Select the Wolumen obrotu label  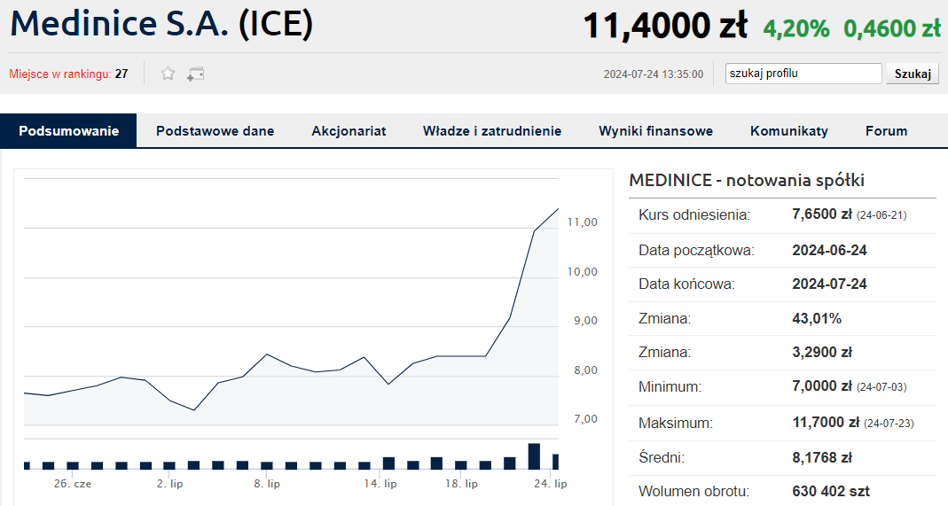click(x=693, y=491)
